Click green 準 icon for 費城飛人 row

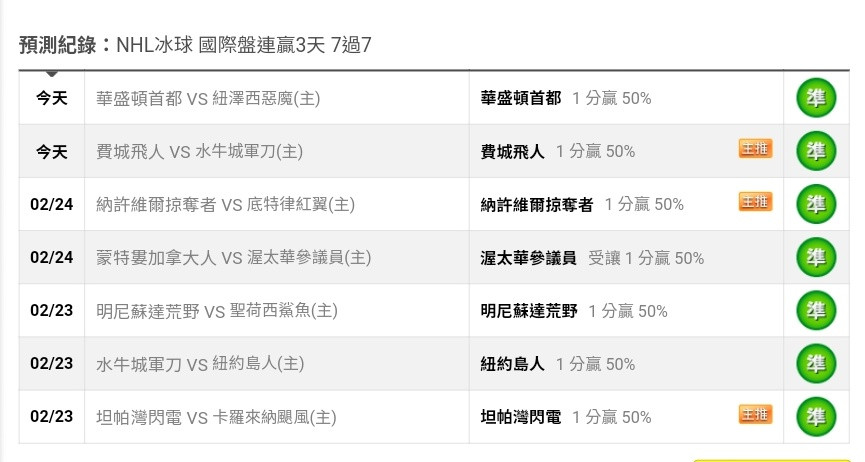[816, 151]
